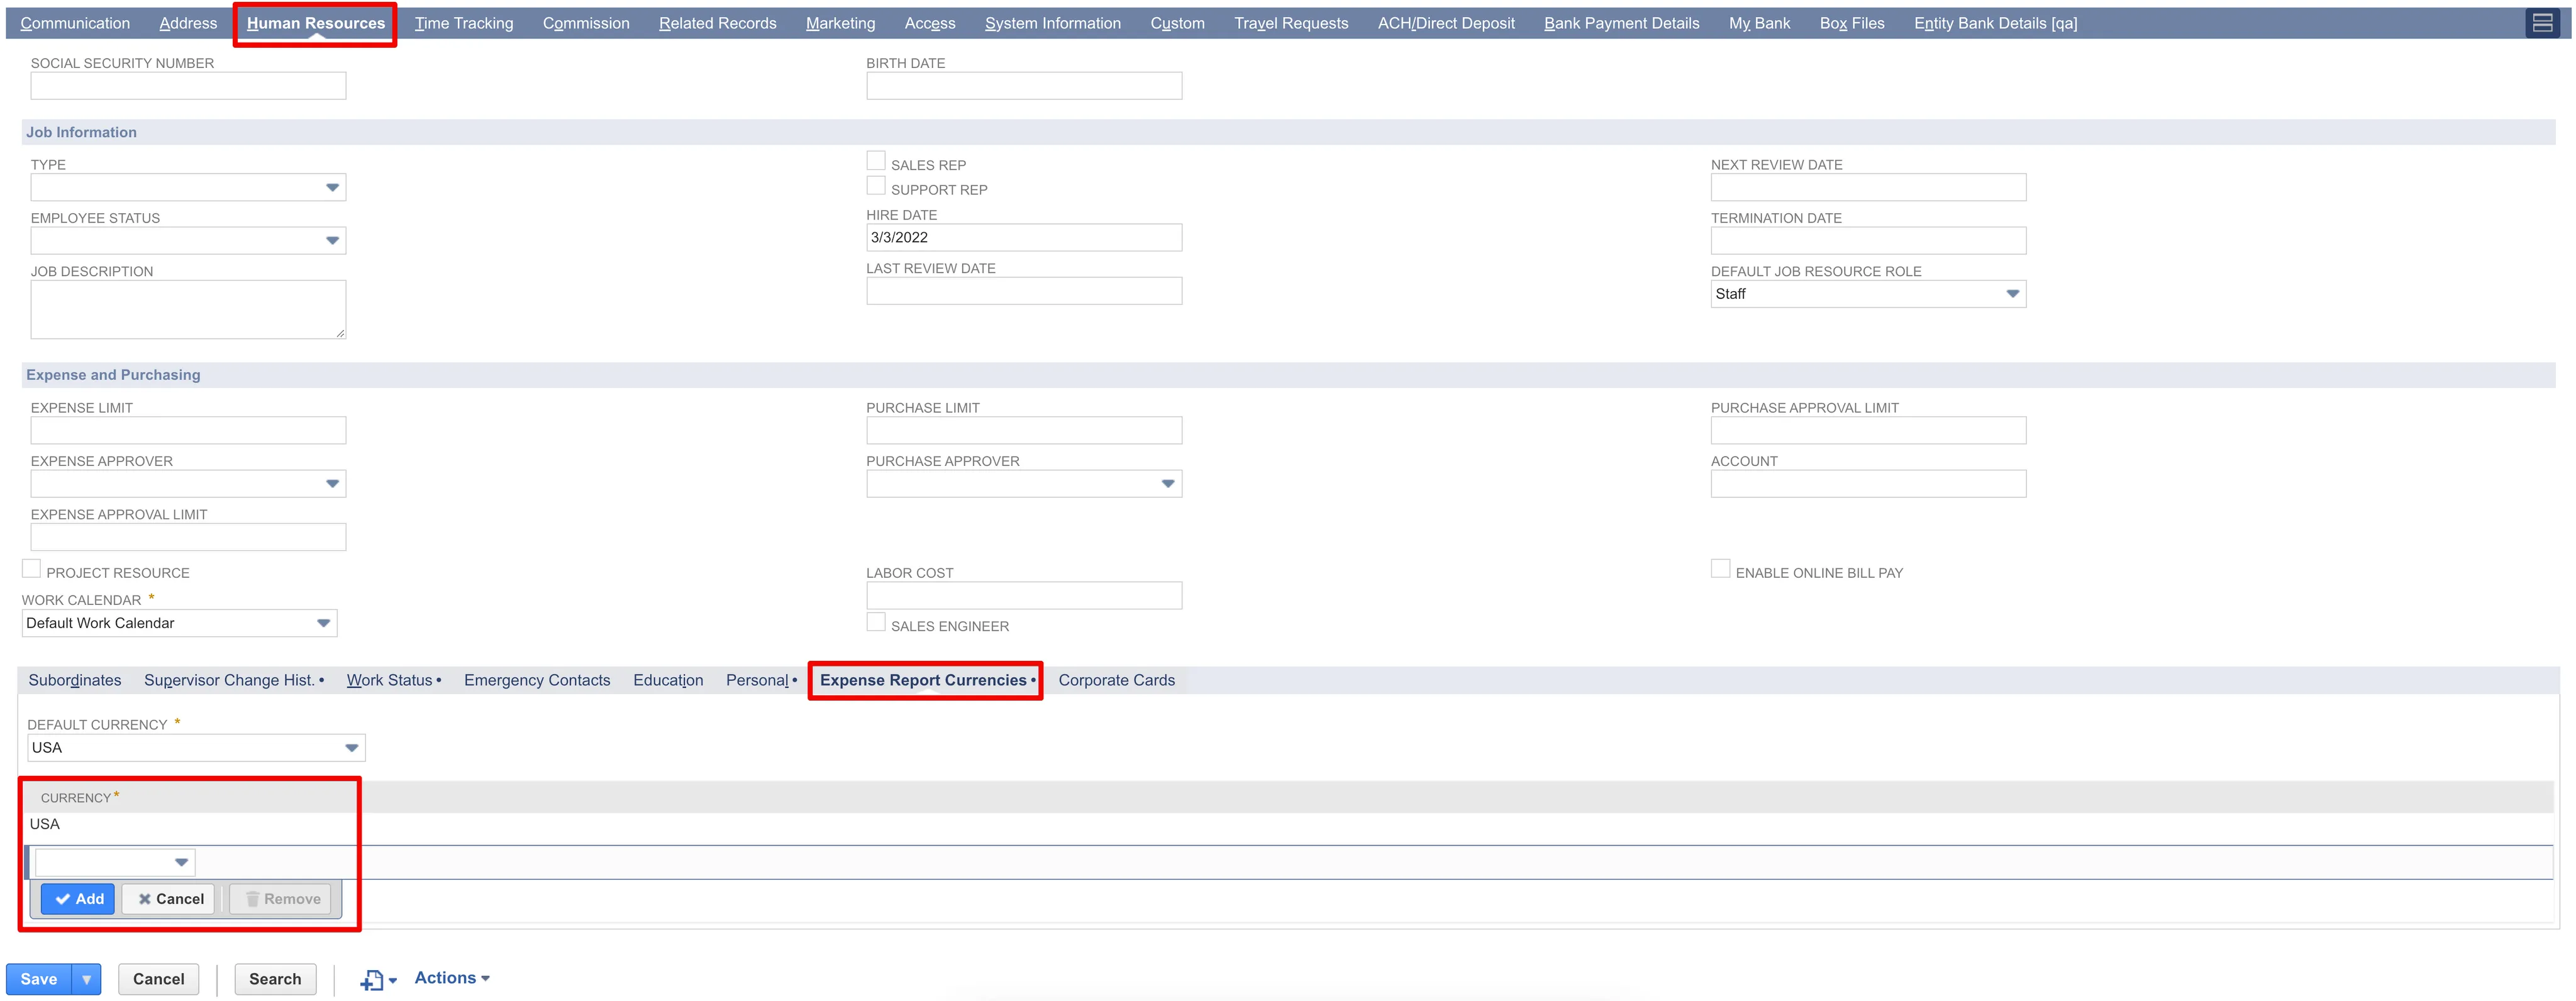Click the Hire Date field

(1024, 237)
